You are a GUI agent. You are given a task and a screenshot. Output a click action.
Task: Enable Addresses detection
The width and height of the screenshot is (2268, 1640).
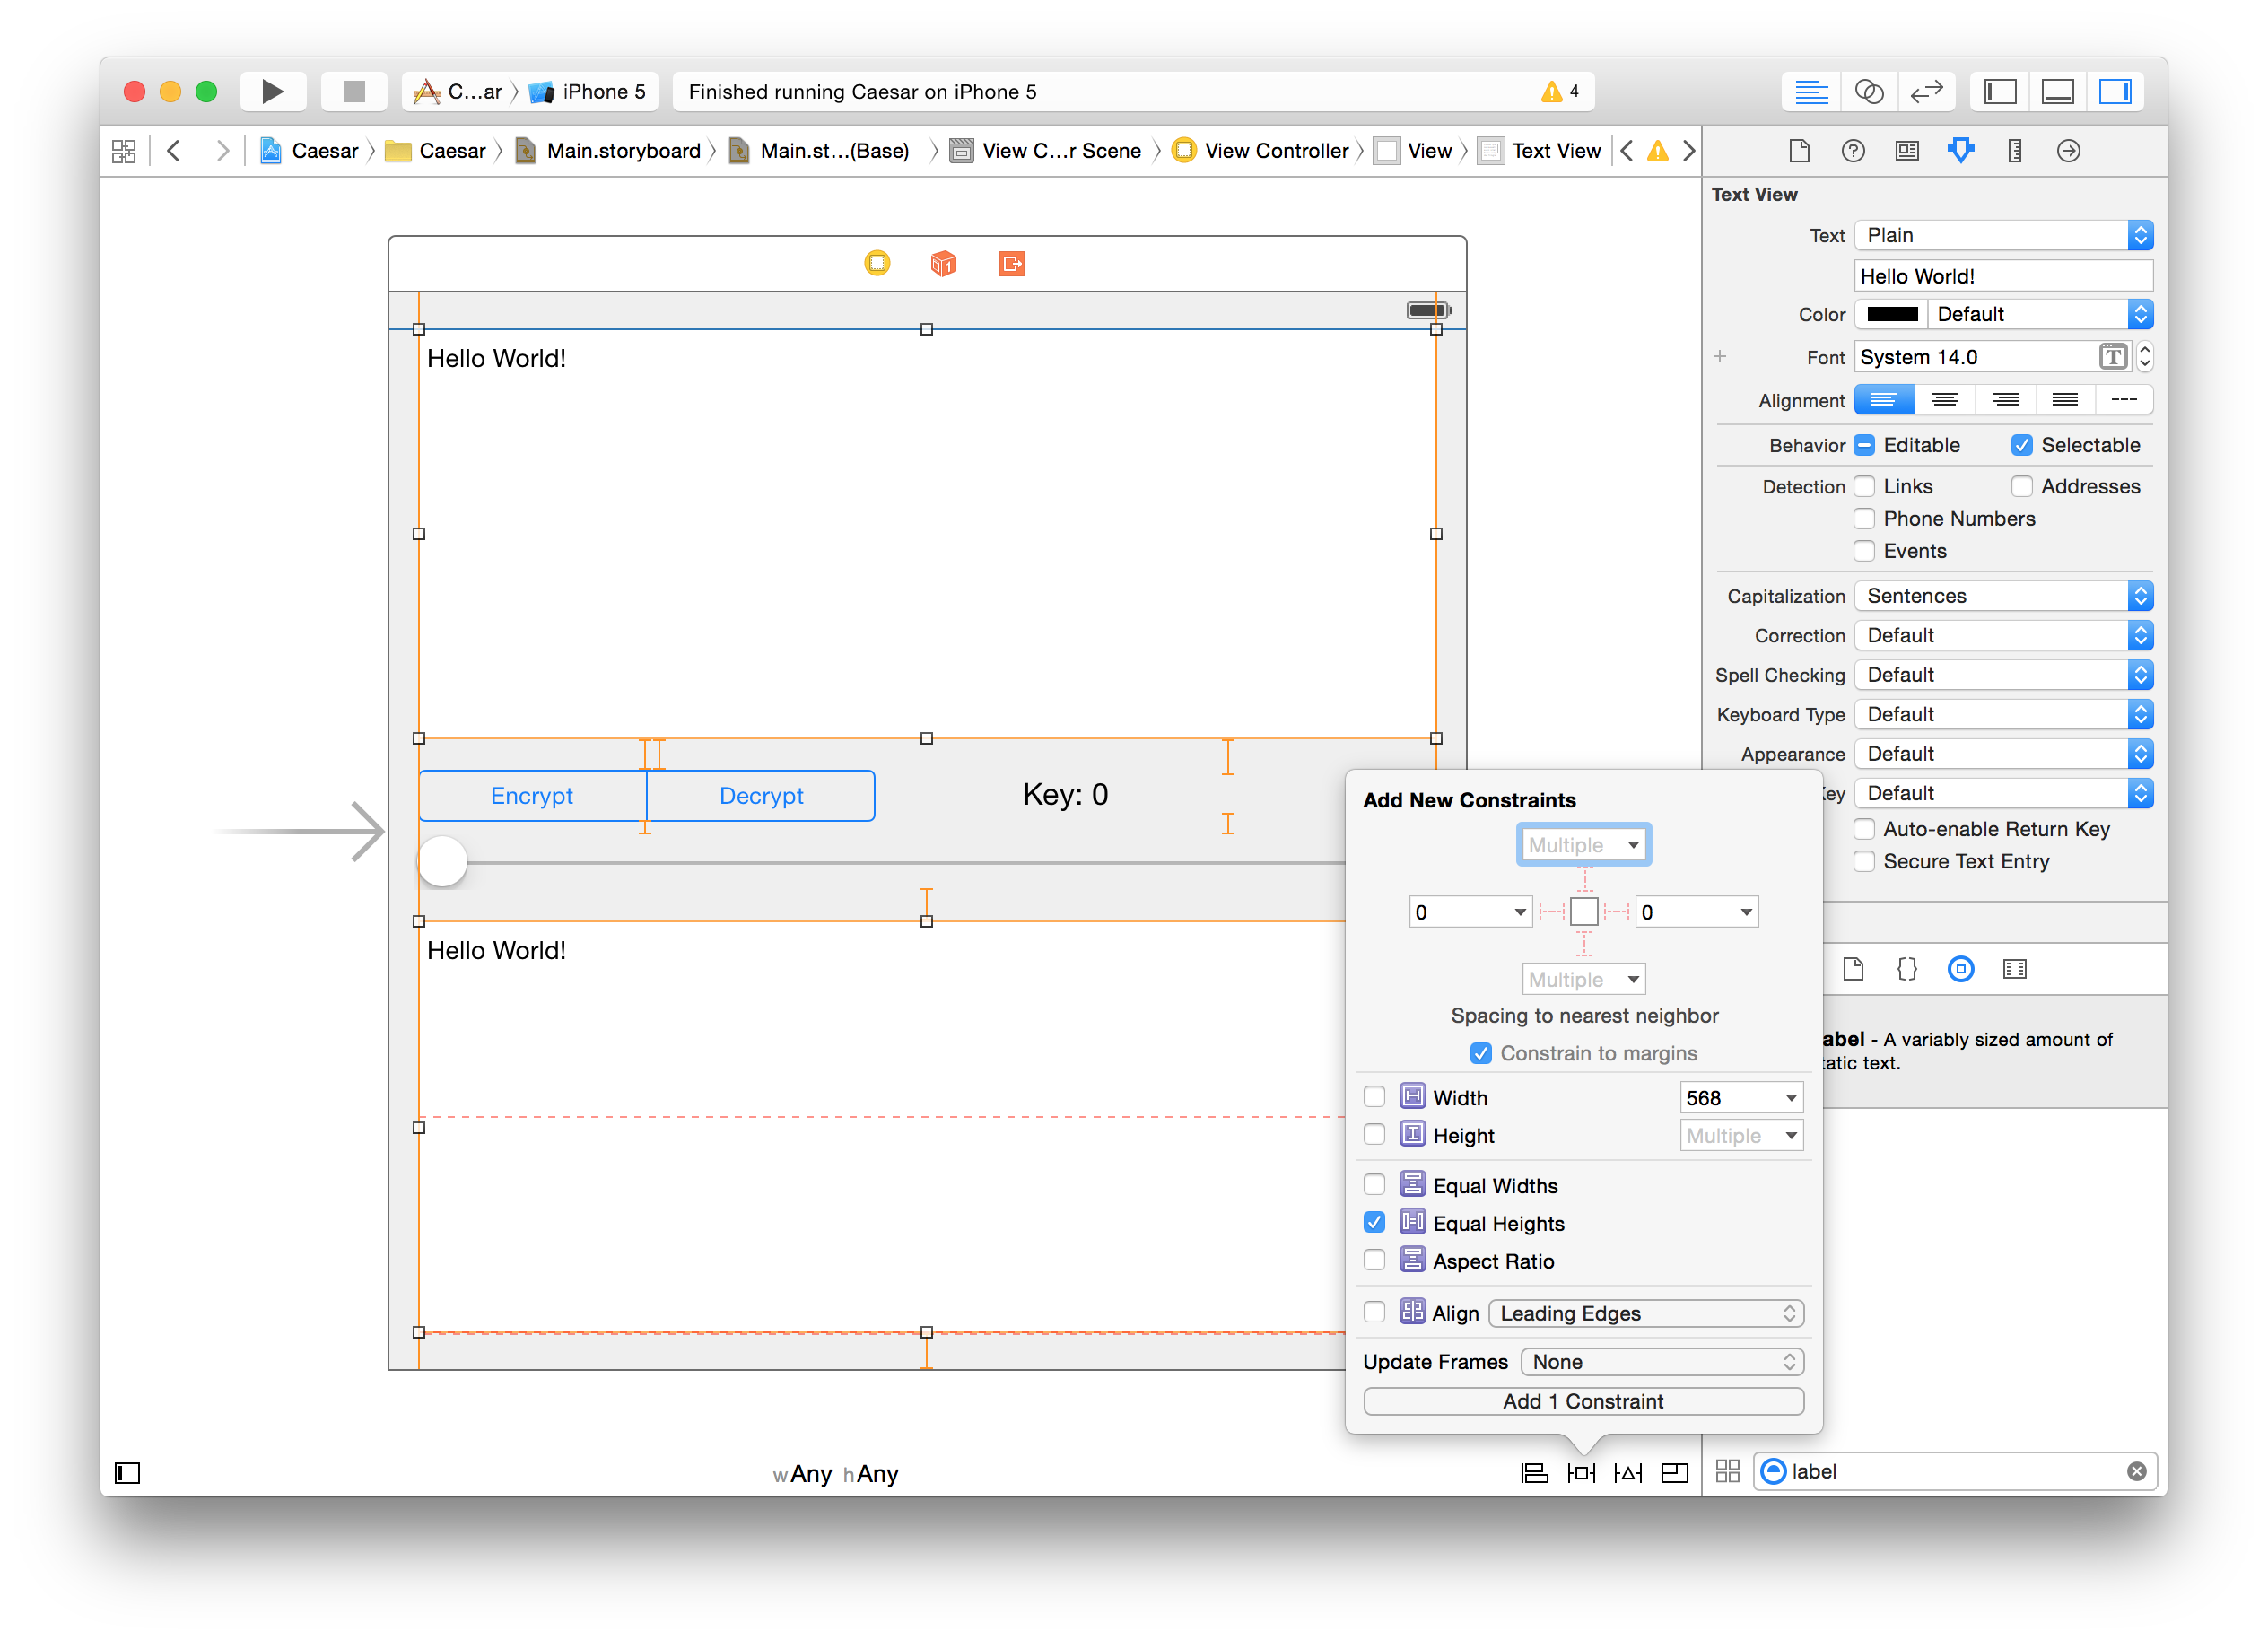[x=2022, y=486]
